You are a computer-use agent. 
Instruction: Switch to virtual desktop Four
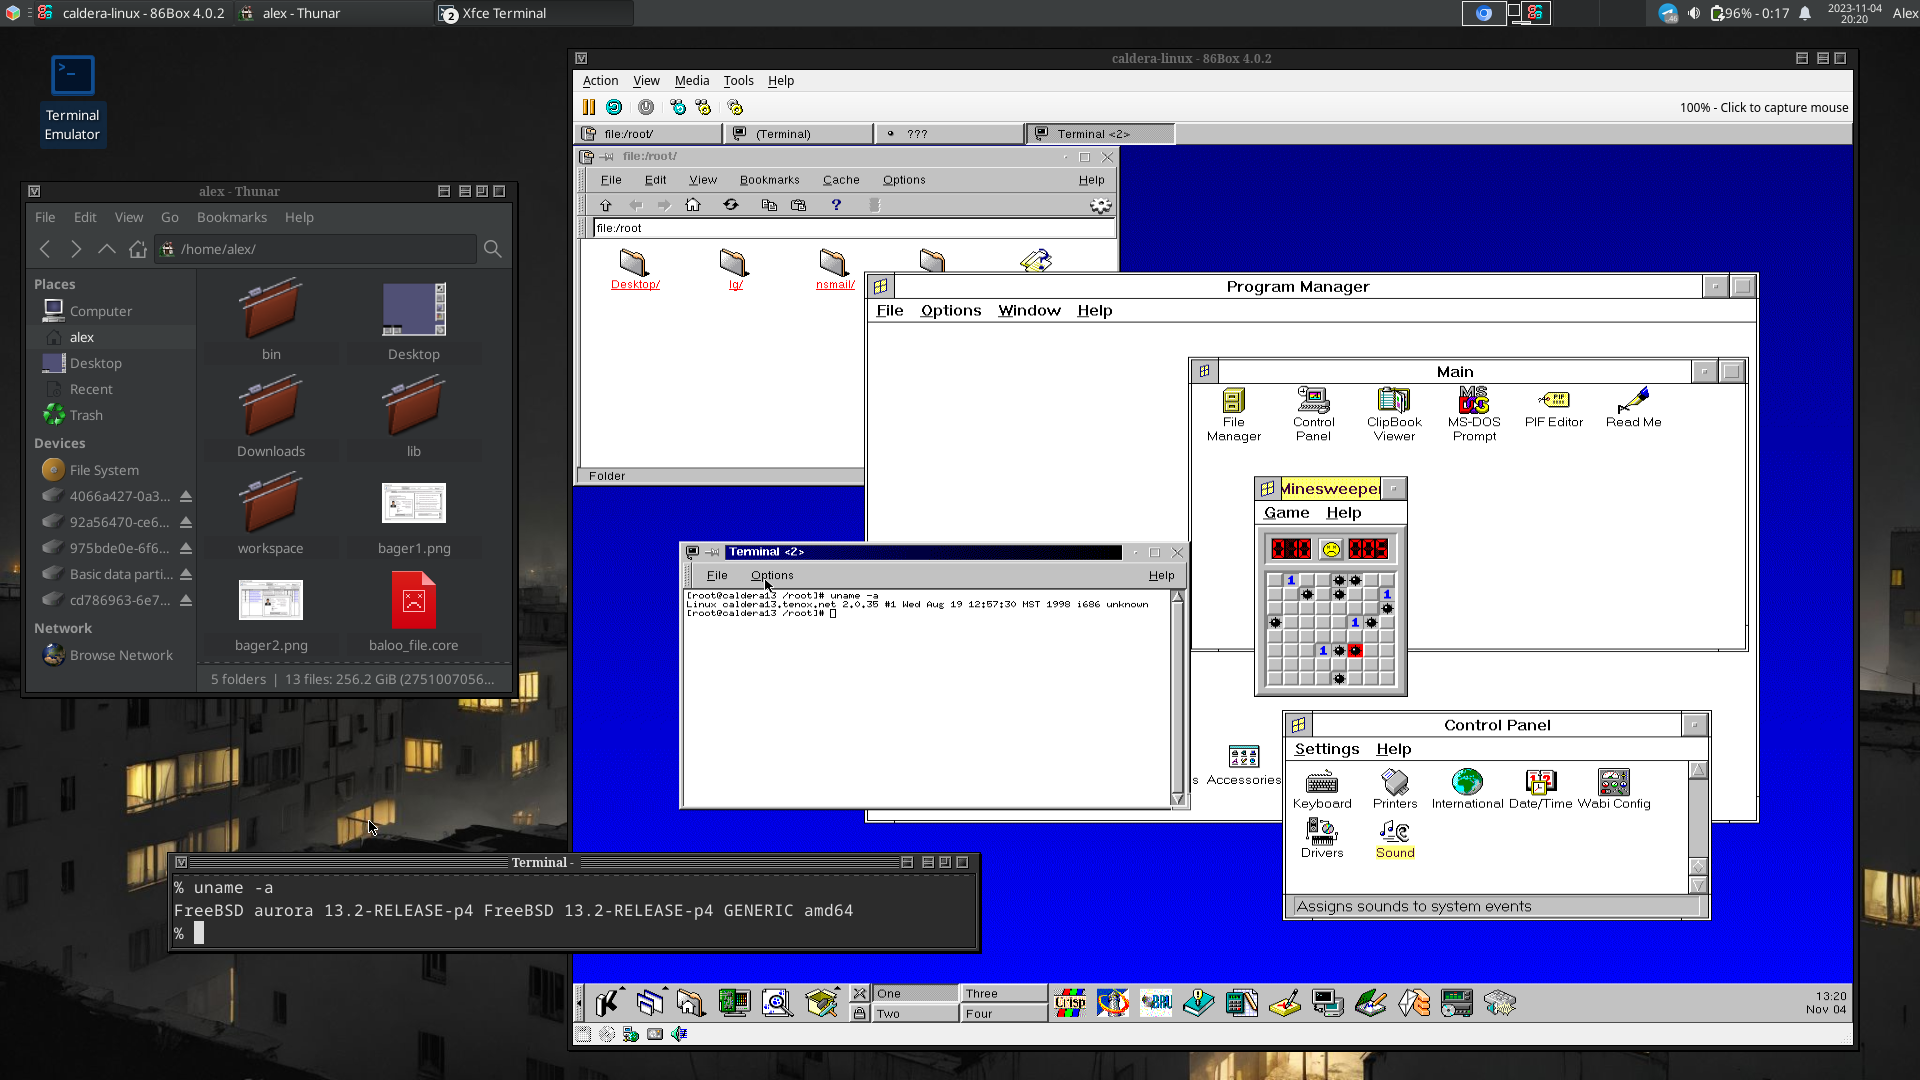[1004, 1013]
